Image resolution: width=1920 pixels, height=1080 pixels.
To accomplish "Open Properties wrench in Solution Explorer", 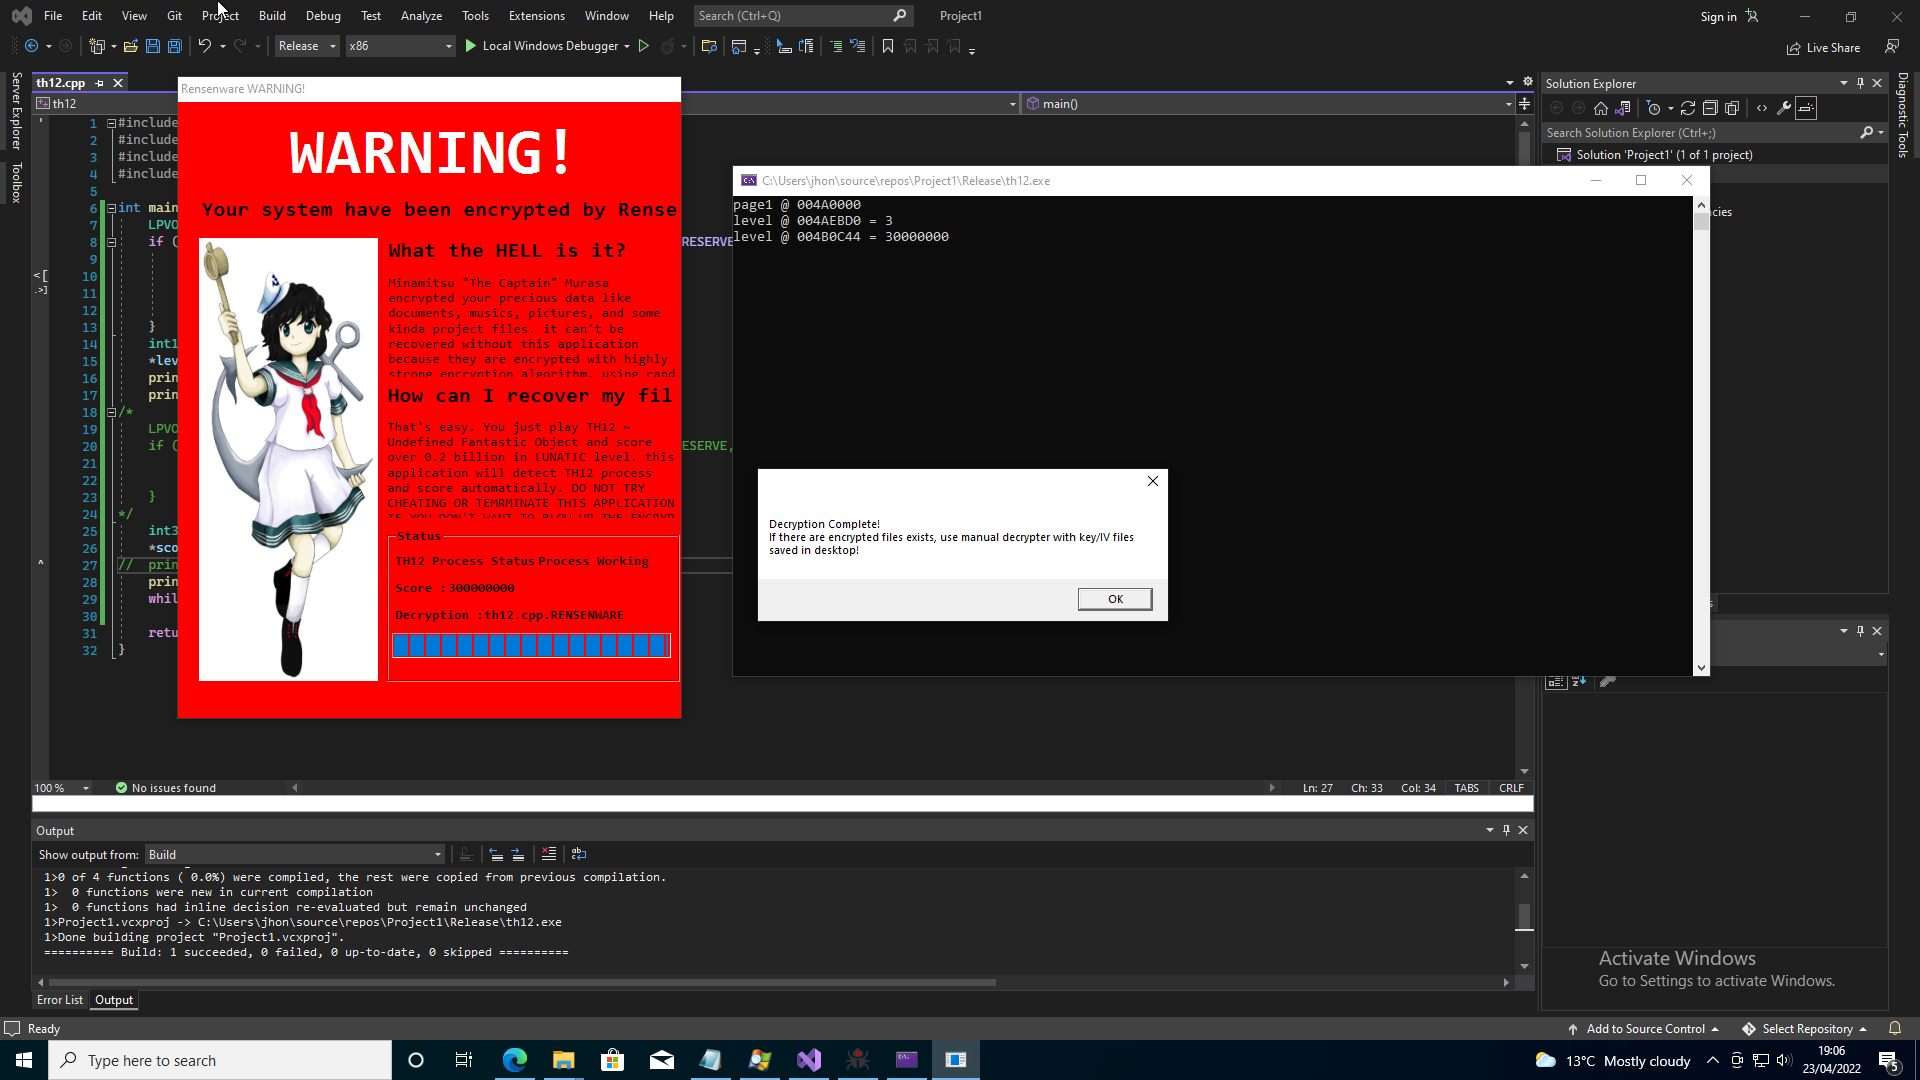I will [1784, 108].
